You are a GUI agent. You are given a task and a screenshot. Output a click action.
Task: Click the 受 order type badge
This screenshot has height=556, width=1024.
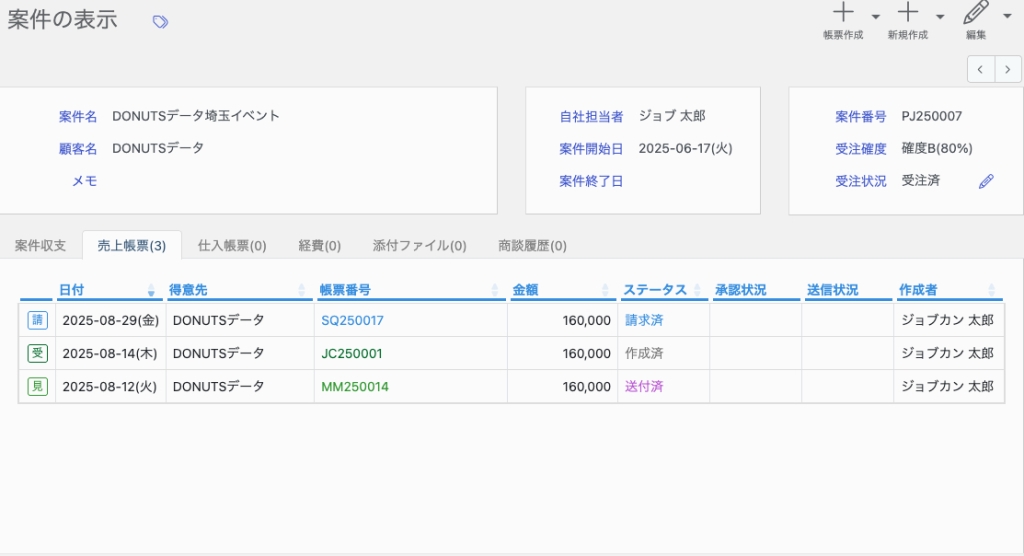coord(38,353)
